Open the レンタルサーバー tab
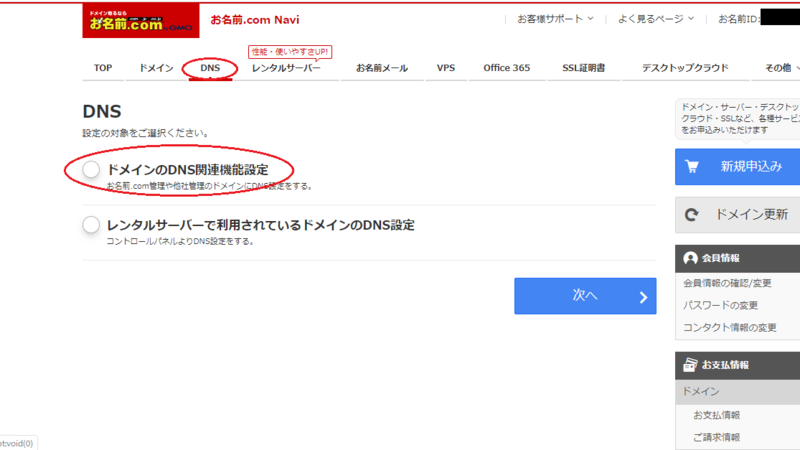The width and height of the screenshot is (800, 450). click(286, 68)
